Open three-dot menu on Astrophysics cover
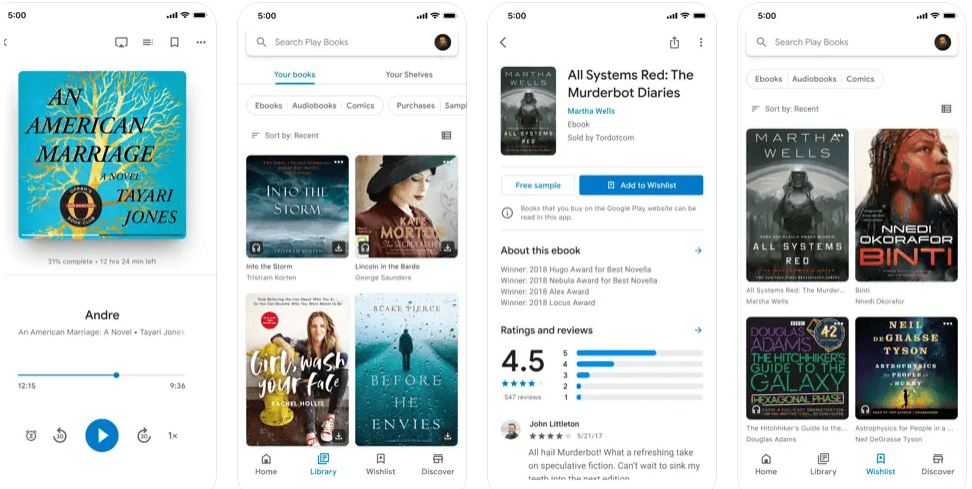Viewport: 972px width, 489px height. pos(947,324)
